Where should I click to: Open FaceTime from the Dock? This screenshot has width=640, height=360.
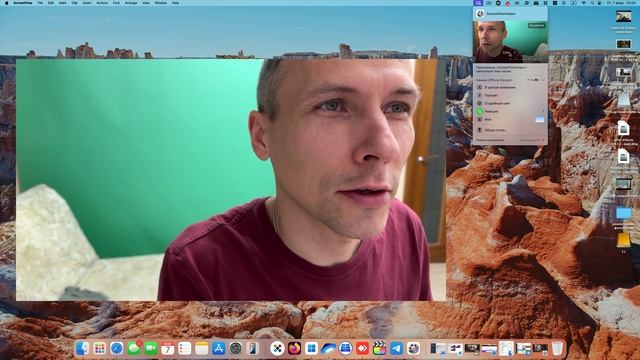tap(151, 348)
